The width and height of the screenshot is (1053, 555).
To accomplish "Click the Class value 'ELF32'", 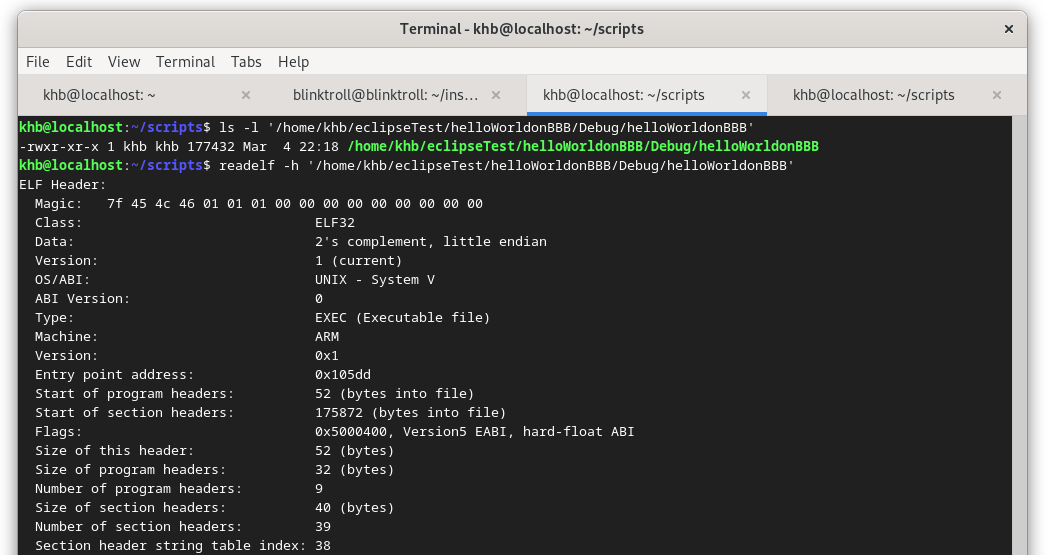I will (x=334, y=222).
